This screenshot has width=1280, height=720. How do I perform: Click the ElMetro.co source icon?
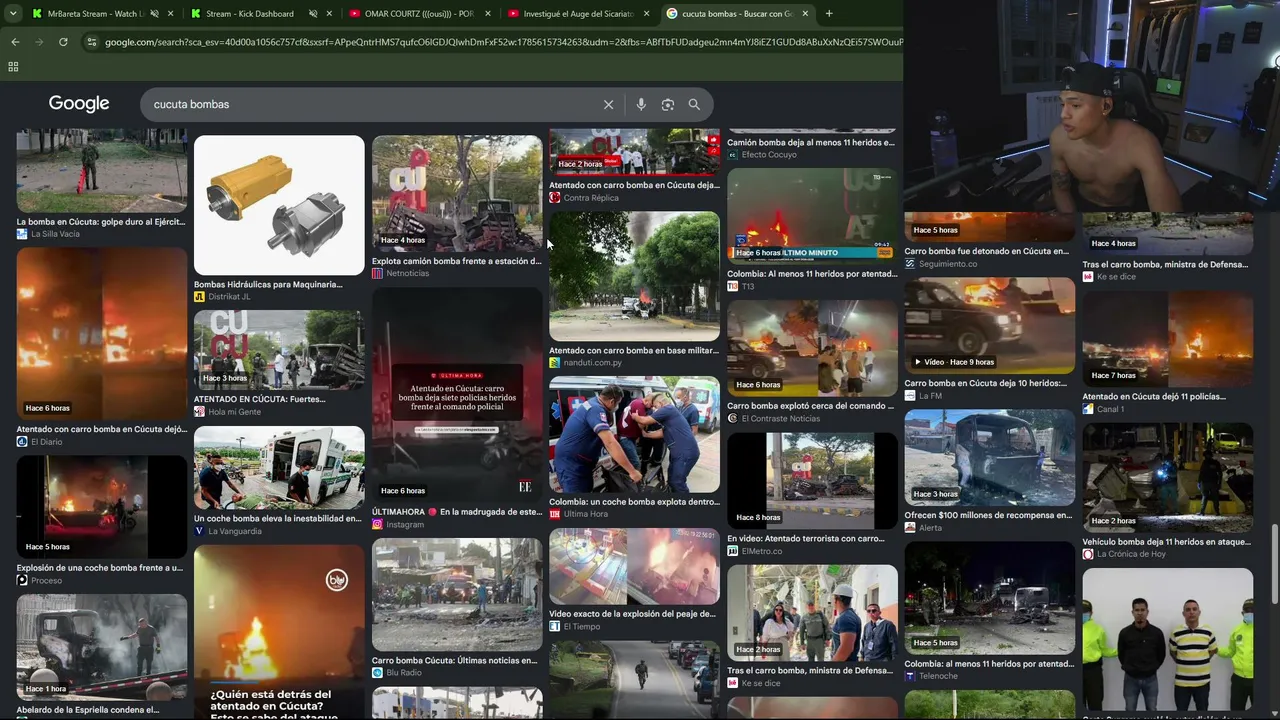732,551
